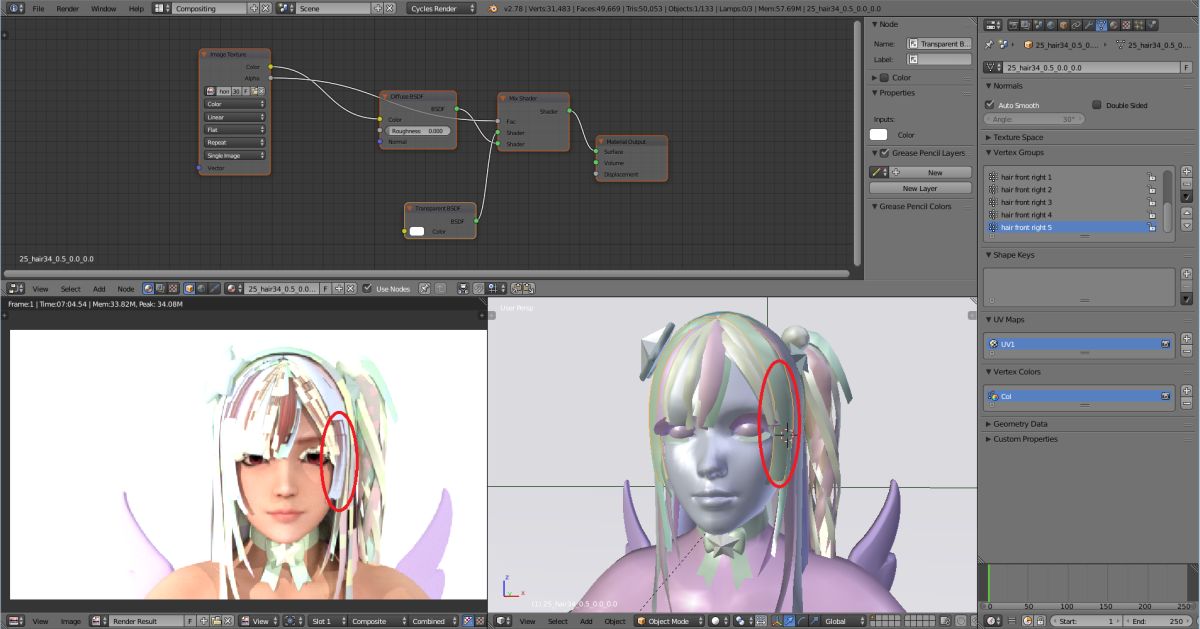This screenshot has width=1200, height=629.
Task: Open Linear interpolation dropdown on Image Texture
Action: [235, 117]
